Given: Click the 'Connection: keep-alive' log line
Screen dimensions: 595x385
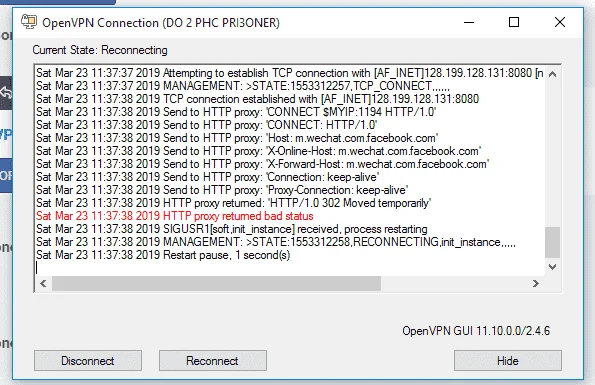Looking at the screenshot, I should [x=208, y=177].
